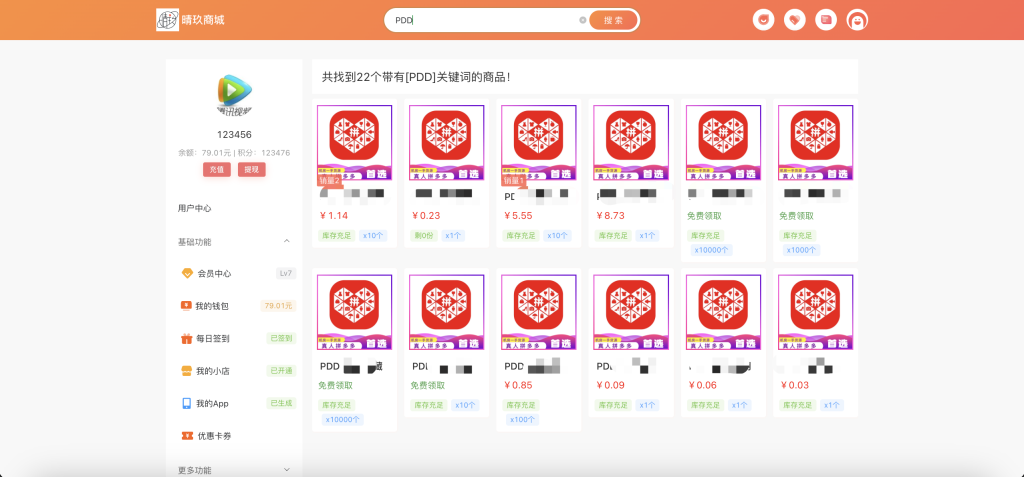Clear search text with the X icon

[583, 20]
